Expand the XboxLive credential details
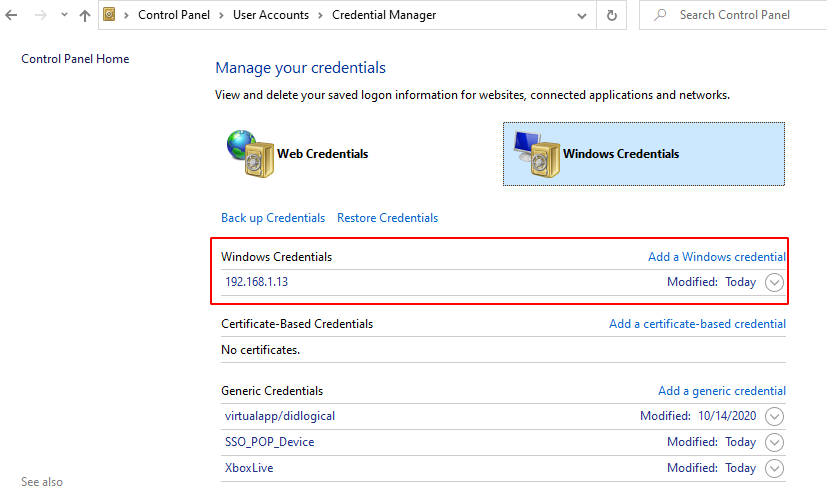The image size is (827, 496). 774,468
